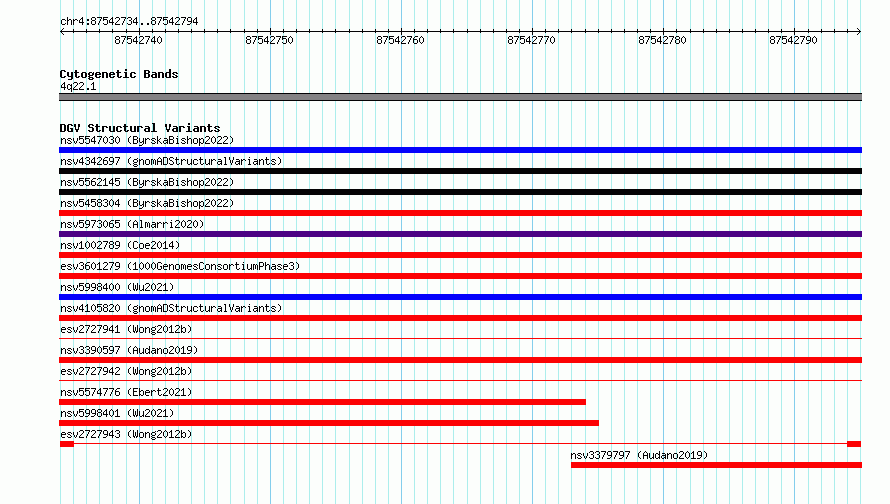Select the black bar under nsv5562145

460,192
